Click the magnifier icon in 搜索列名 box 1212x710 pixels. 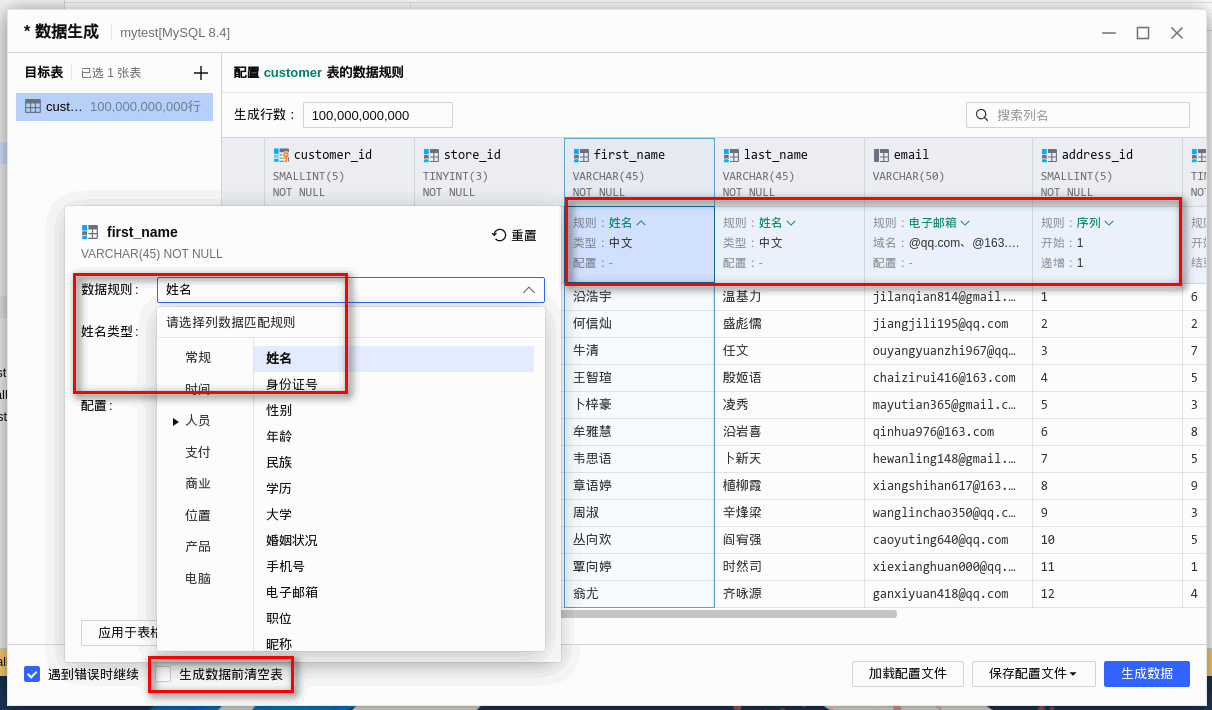pos(981,114)
